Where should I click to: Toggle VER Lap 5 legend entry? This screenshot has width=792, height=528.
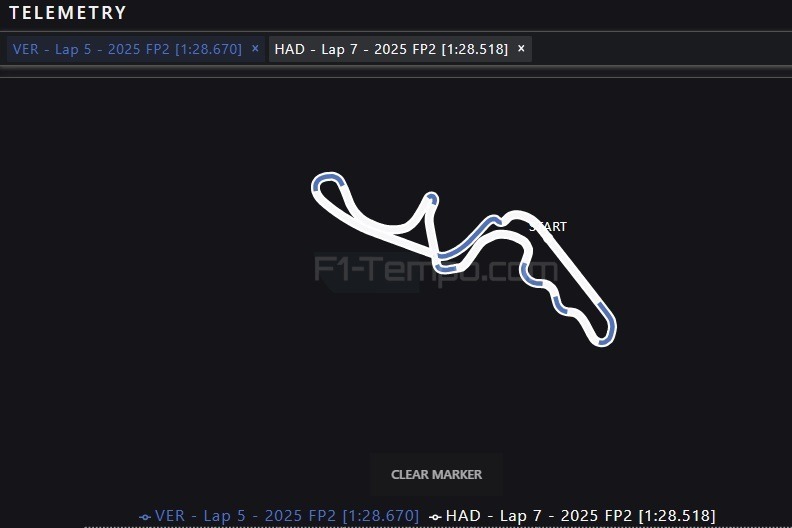point(279,516)
